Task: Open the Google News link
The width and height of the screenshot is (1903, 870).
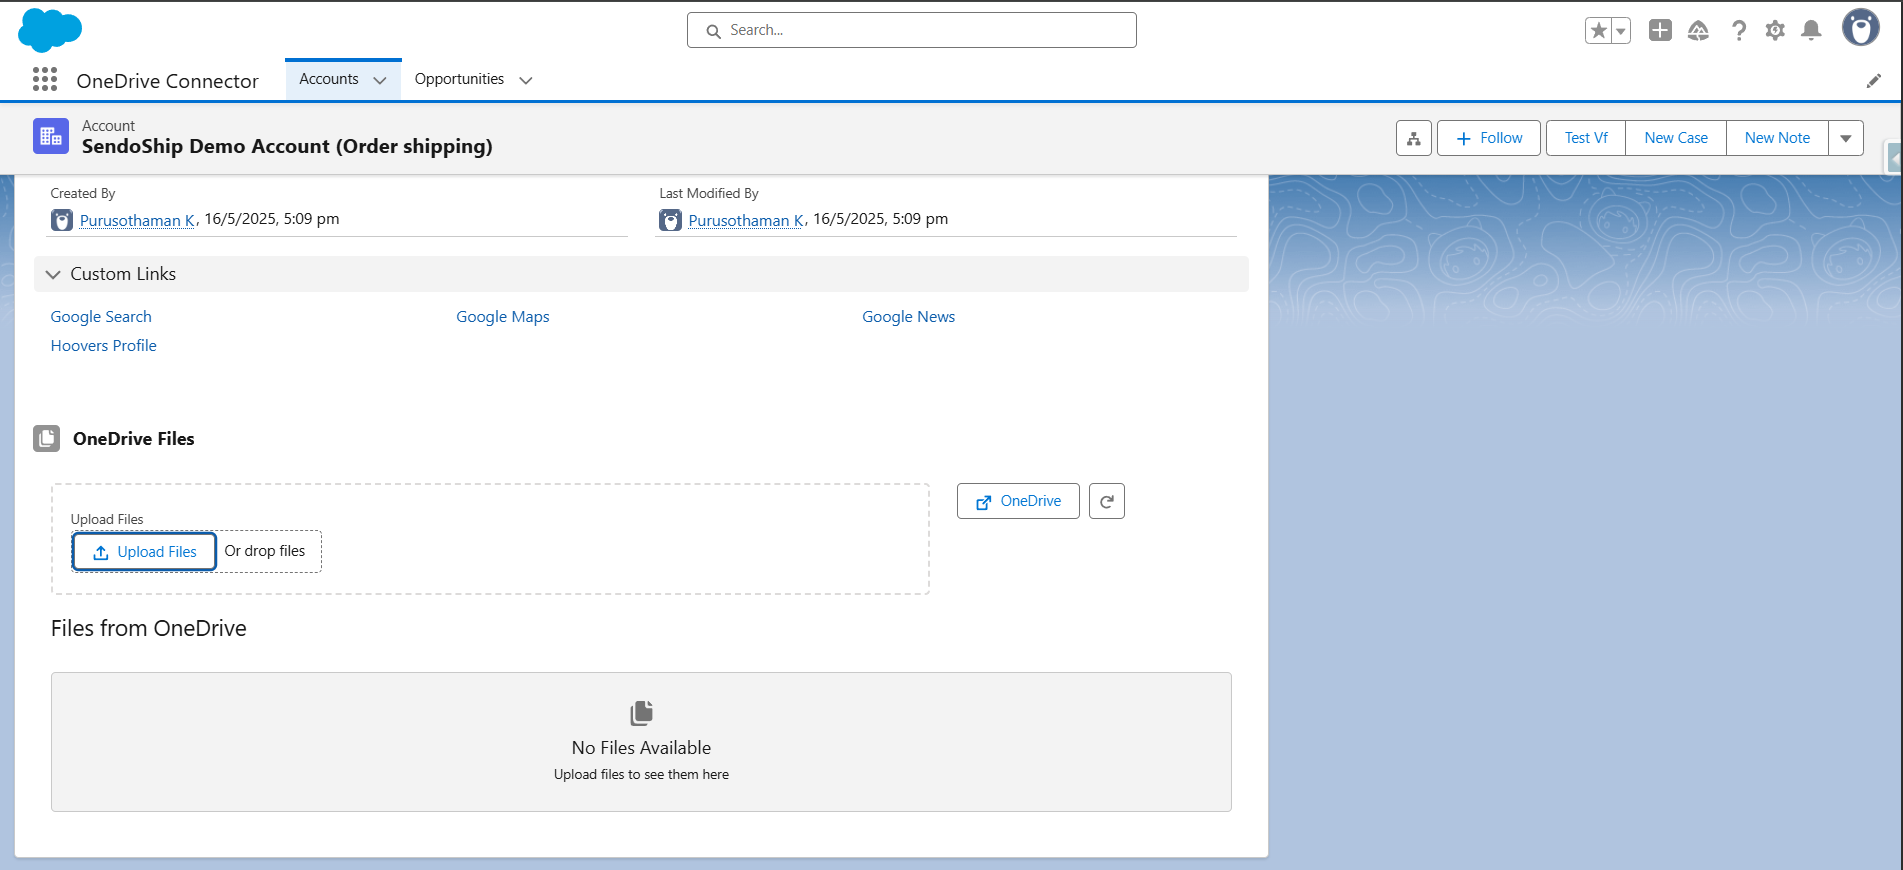Action: [909, 317]
